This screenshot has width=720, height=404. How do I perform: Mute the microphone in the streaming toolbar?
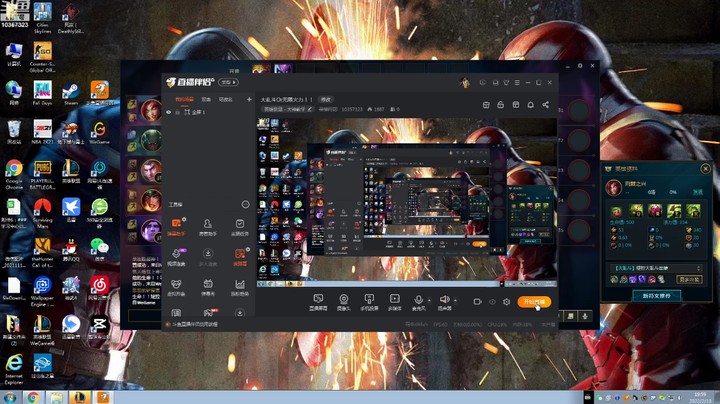click(x=418, y=302)
